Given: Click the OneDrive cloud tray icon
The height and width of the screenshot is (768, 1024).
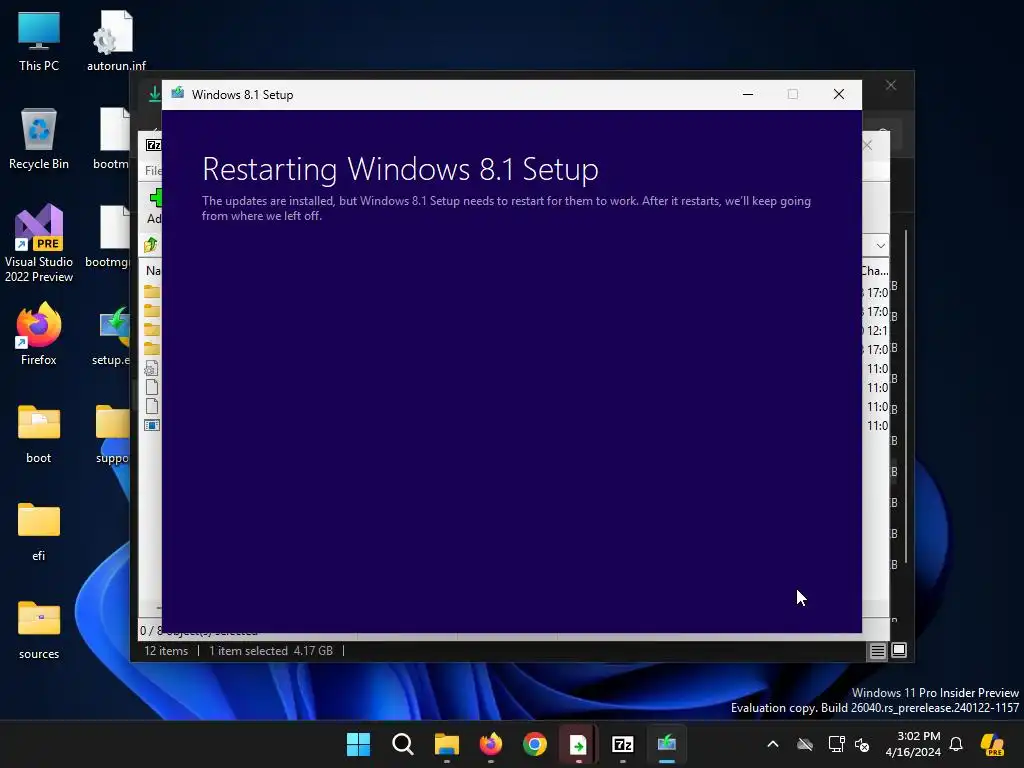Looking at the screenshot, I should point(805,744).
